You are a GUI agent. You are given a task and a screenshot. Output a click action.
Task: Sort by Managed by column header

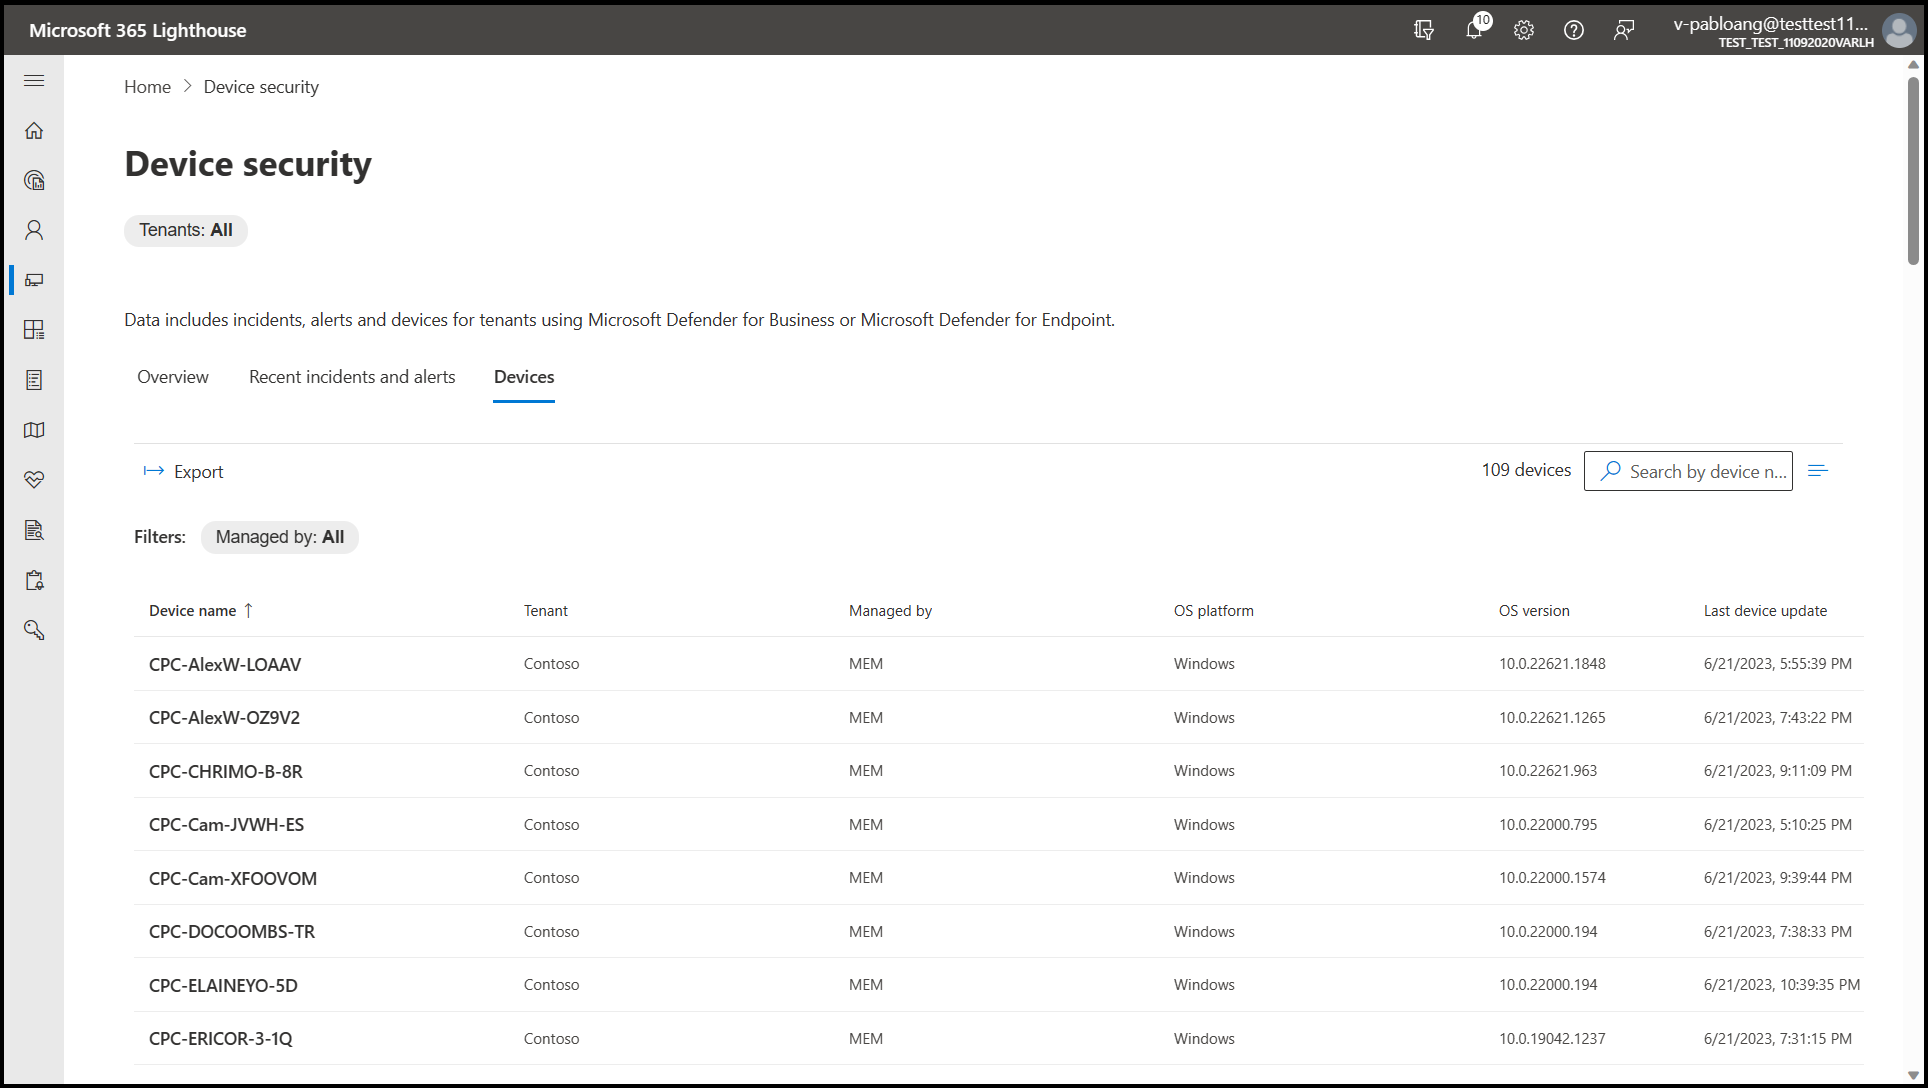click(890, 611)
